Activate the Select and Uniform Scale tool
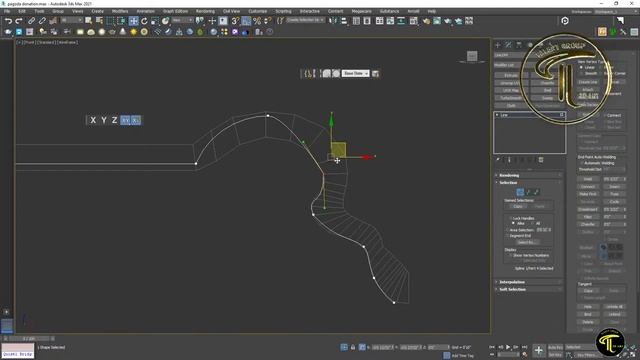Image resolution: width=640 pixels, height=360 pixels. (155, 21)
